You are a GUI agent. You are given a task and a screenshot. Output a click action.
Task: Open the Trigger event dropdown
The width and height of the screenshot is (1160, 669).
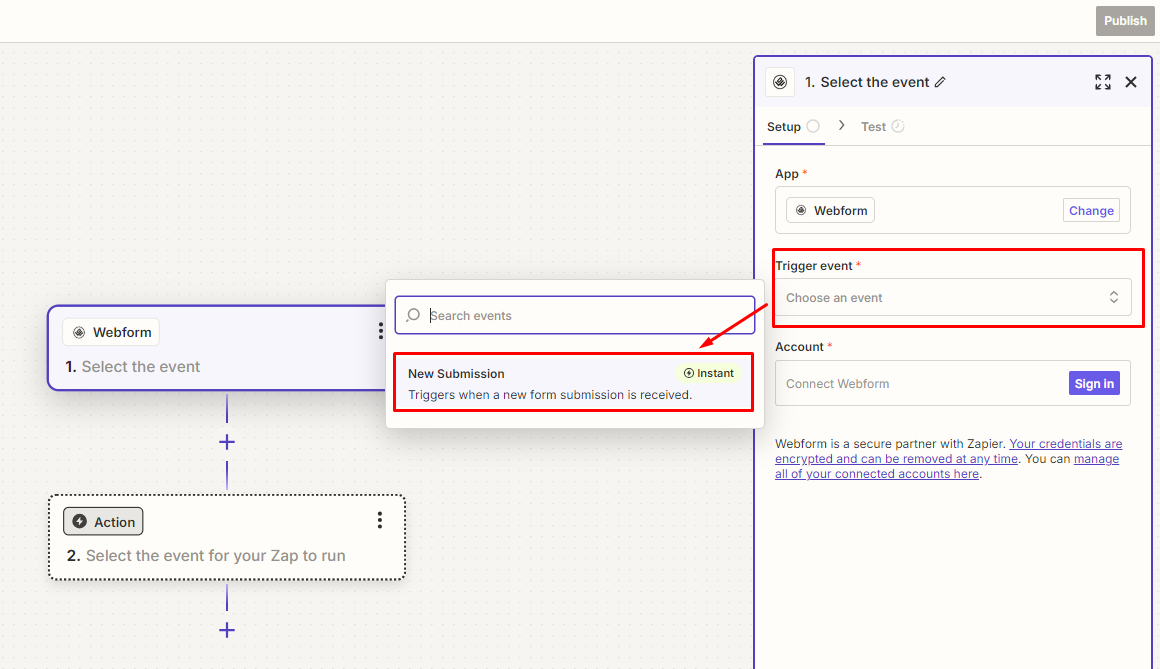(x=953, y=297)
